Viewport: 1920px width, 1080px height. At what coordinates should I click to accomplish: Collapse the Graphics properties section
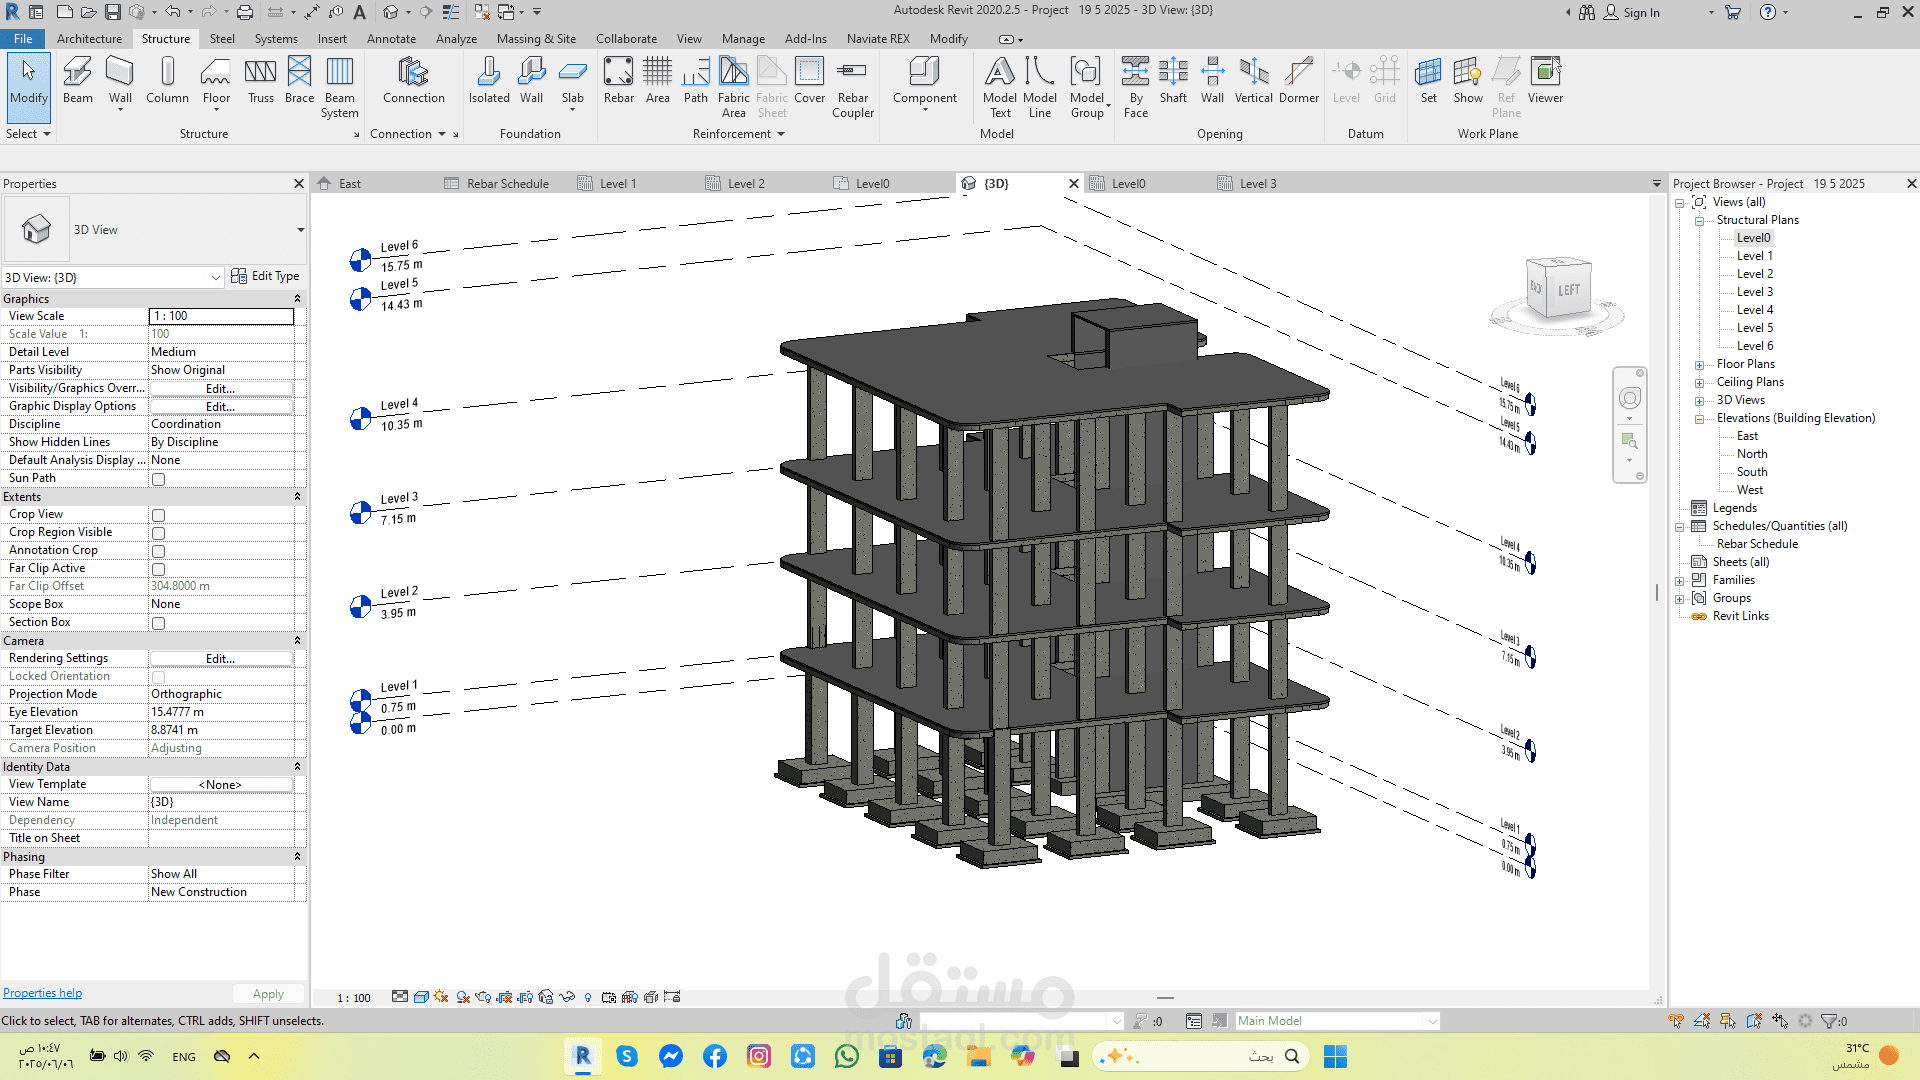297,299
